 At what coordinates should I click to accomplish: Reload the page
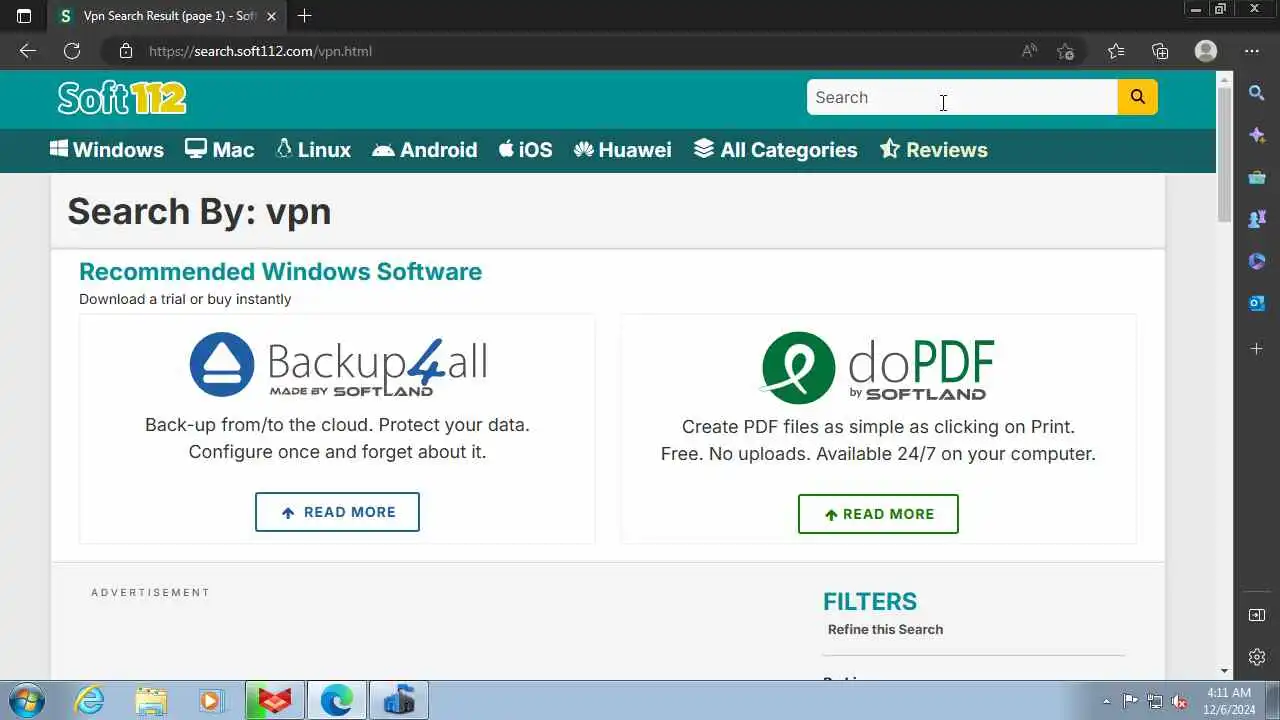coord(72,51)
